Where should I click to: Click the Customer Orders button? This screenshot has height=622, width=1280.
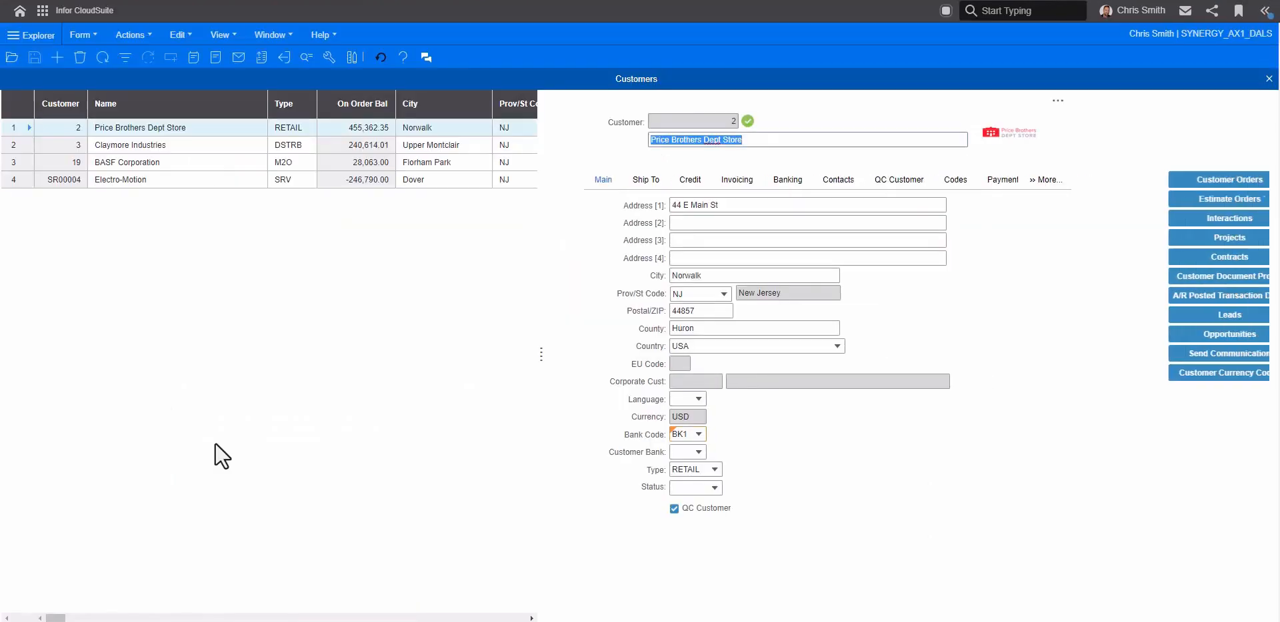(x=1219, y=180)
